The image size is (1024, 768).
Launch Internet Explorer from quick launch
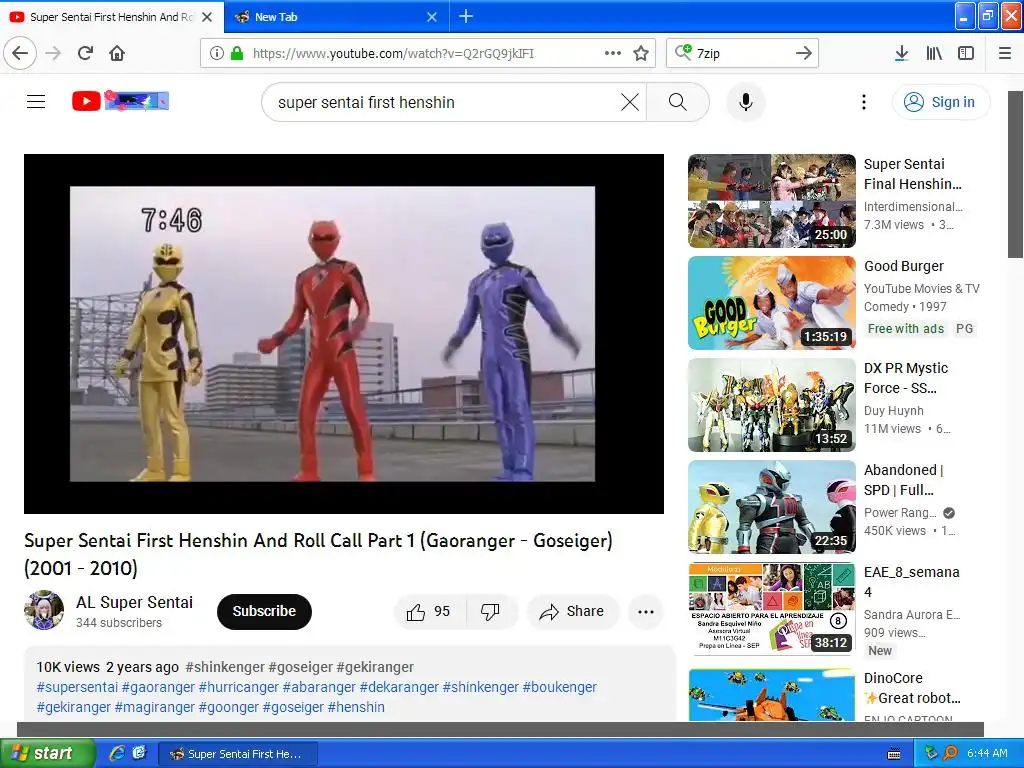(117, 753)
